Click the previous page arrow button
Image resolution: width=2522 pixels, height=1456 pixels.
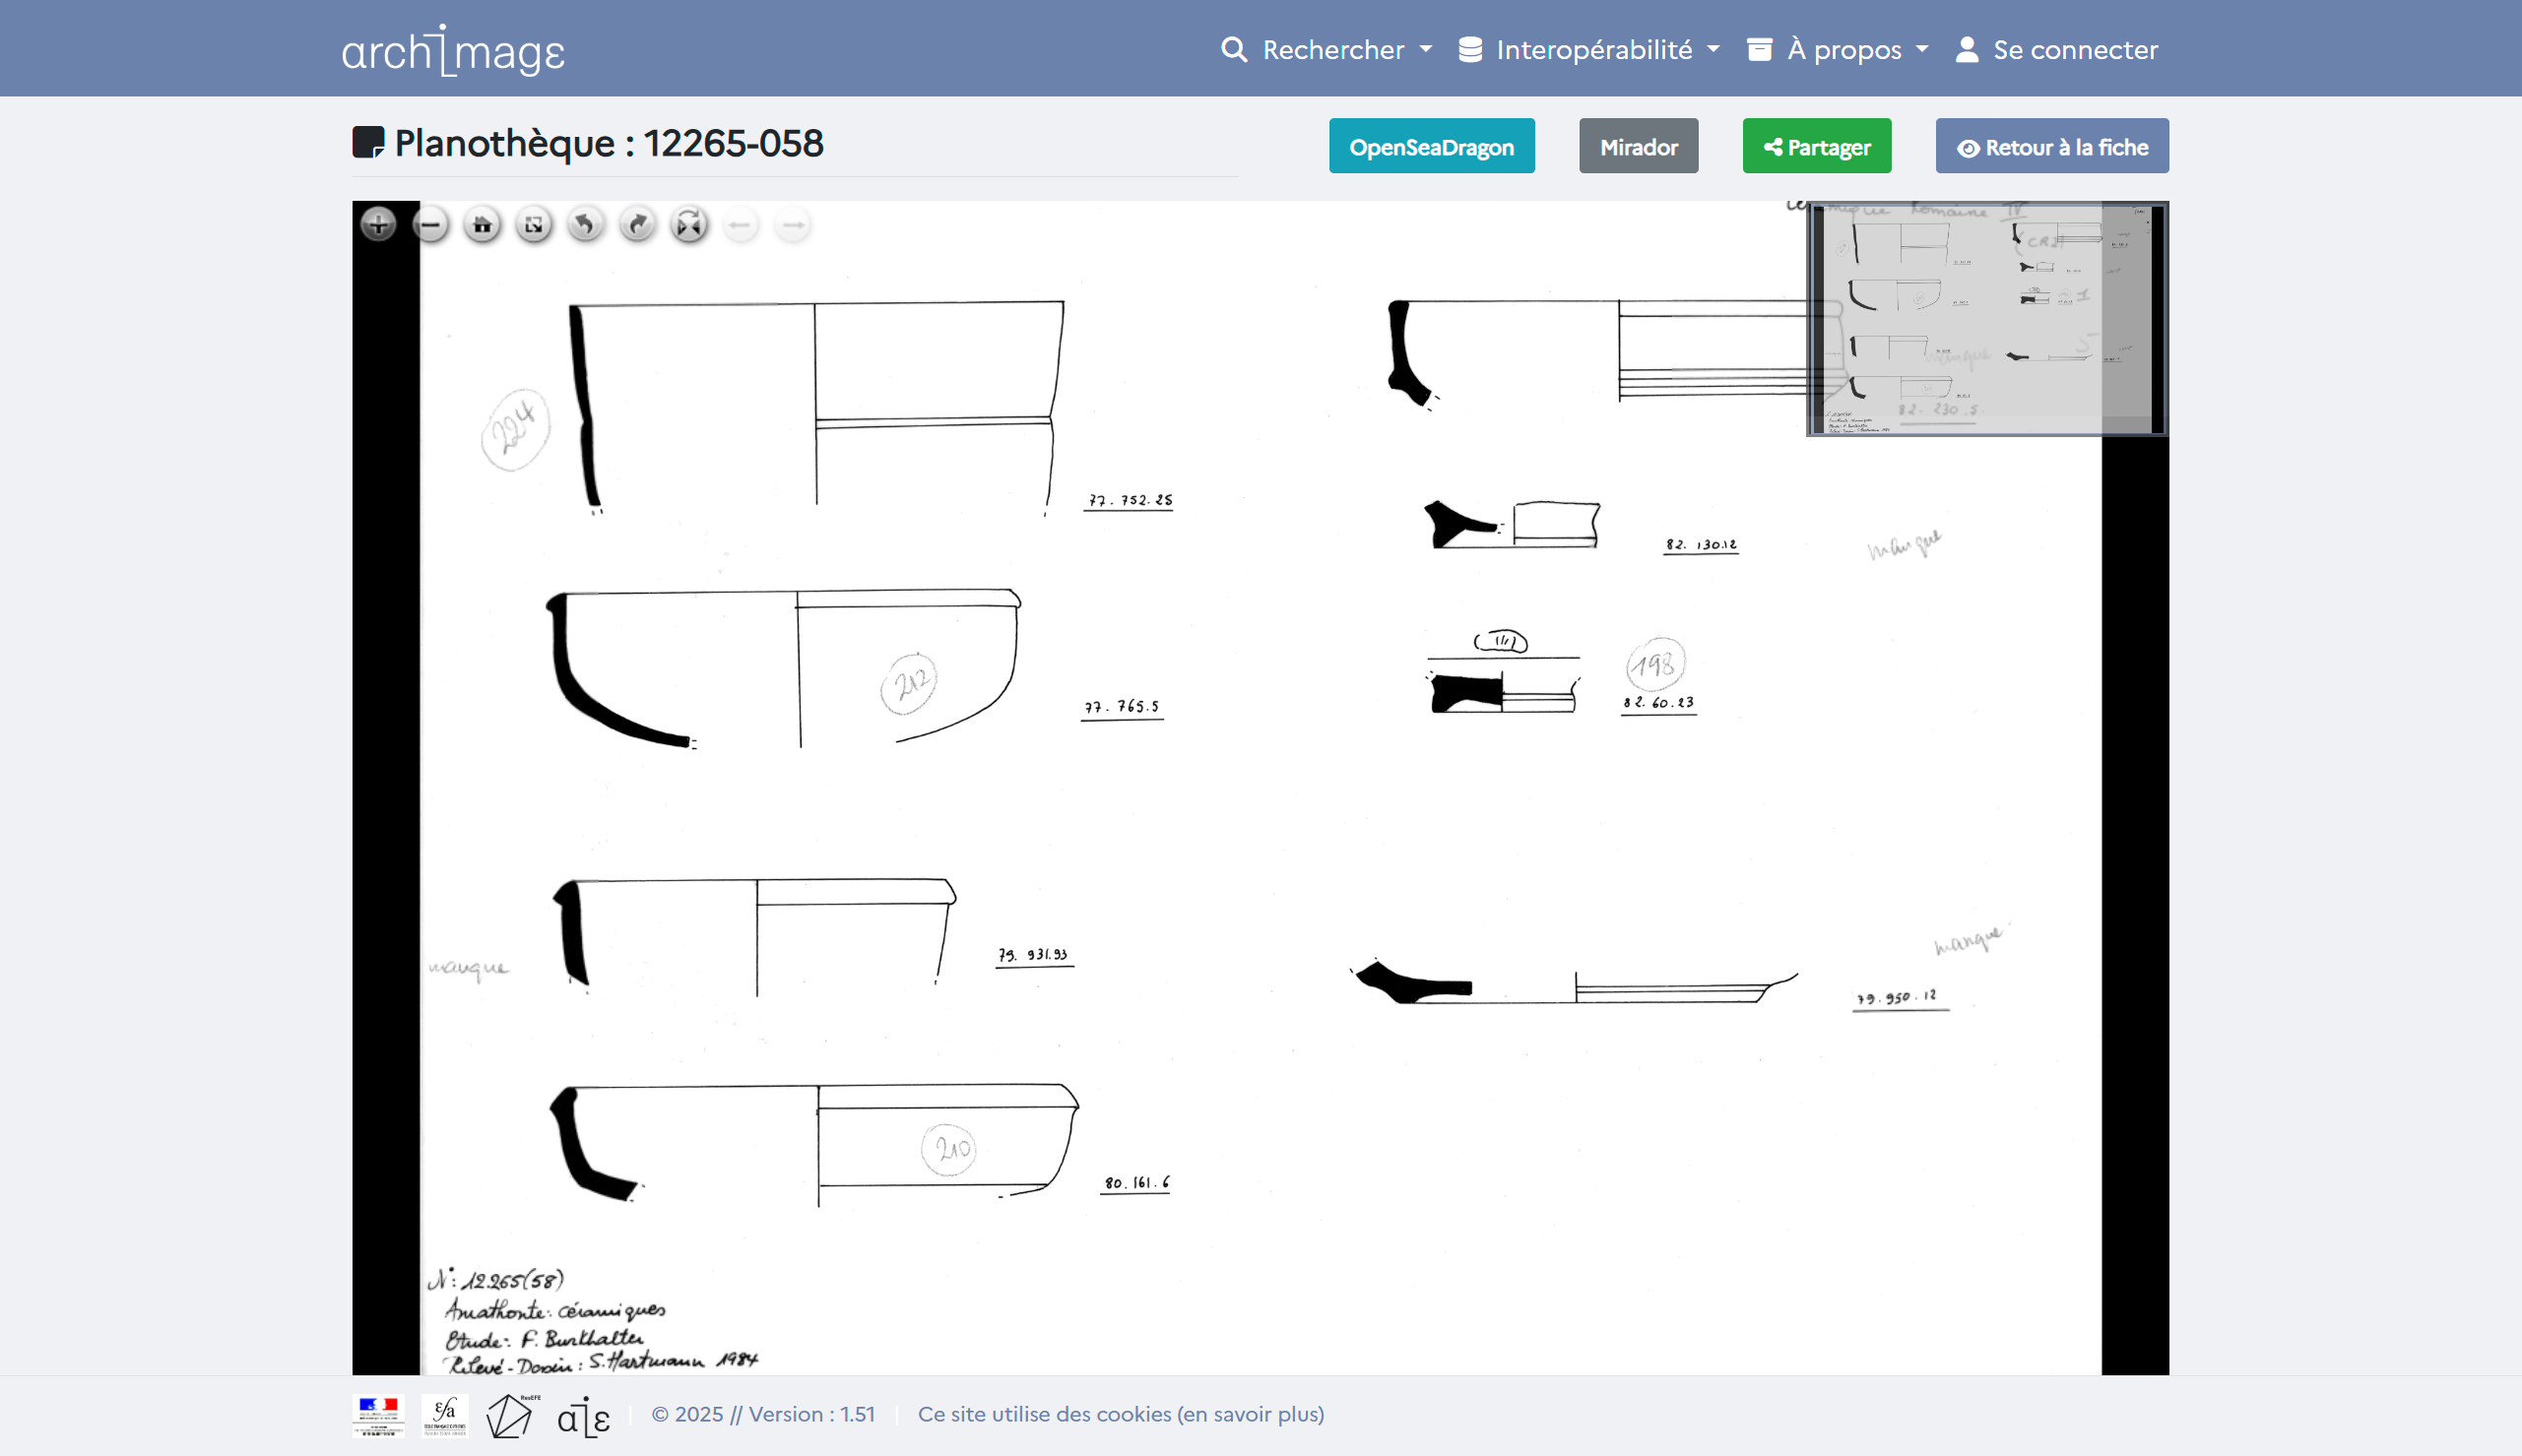(741, 225)
